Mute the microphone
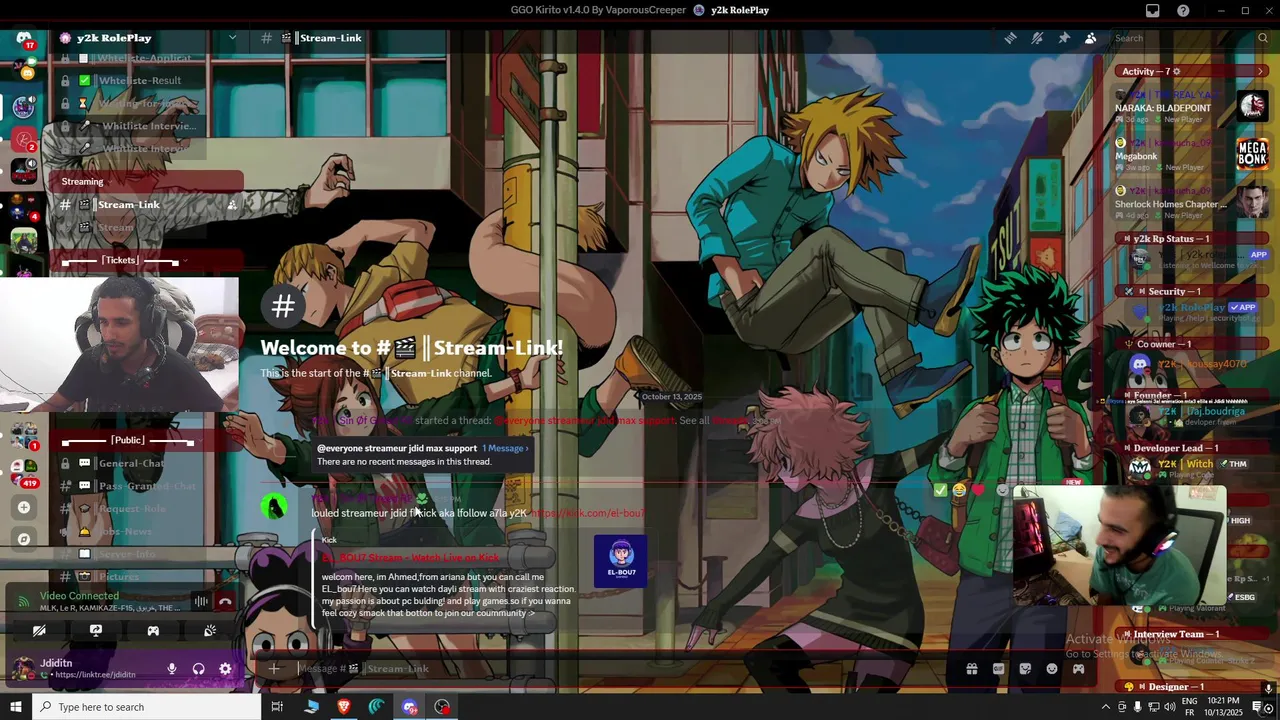This screenshot has width=1280, height=720. (x=172, y=669)
